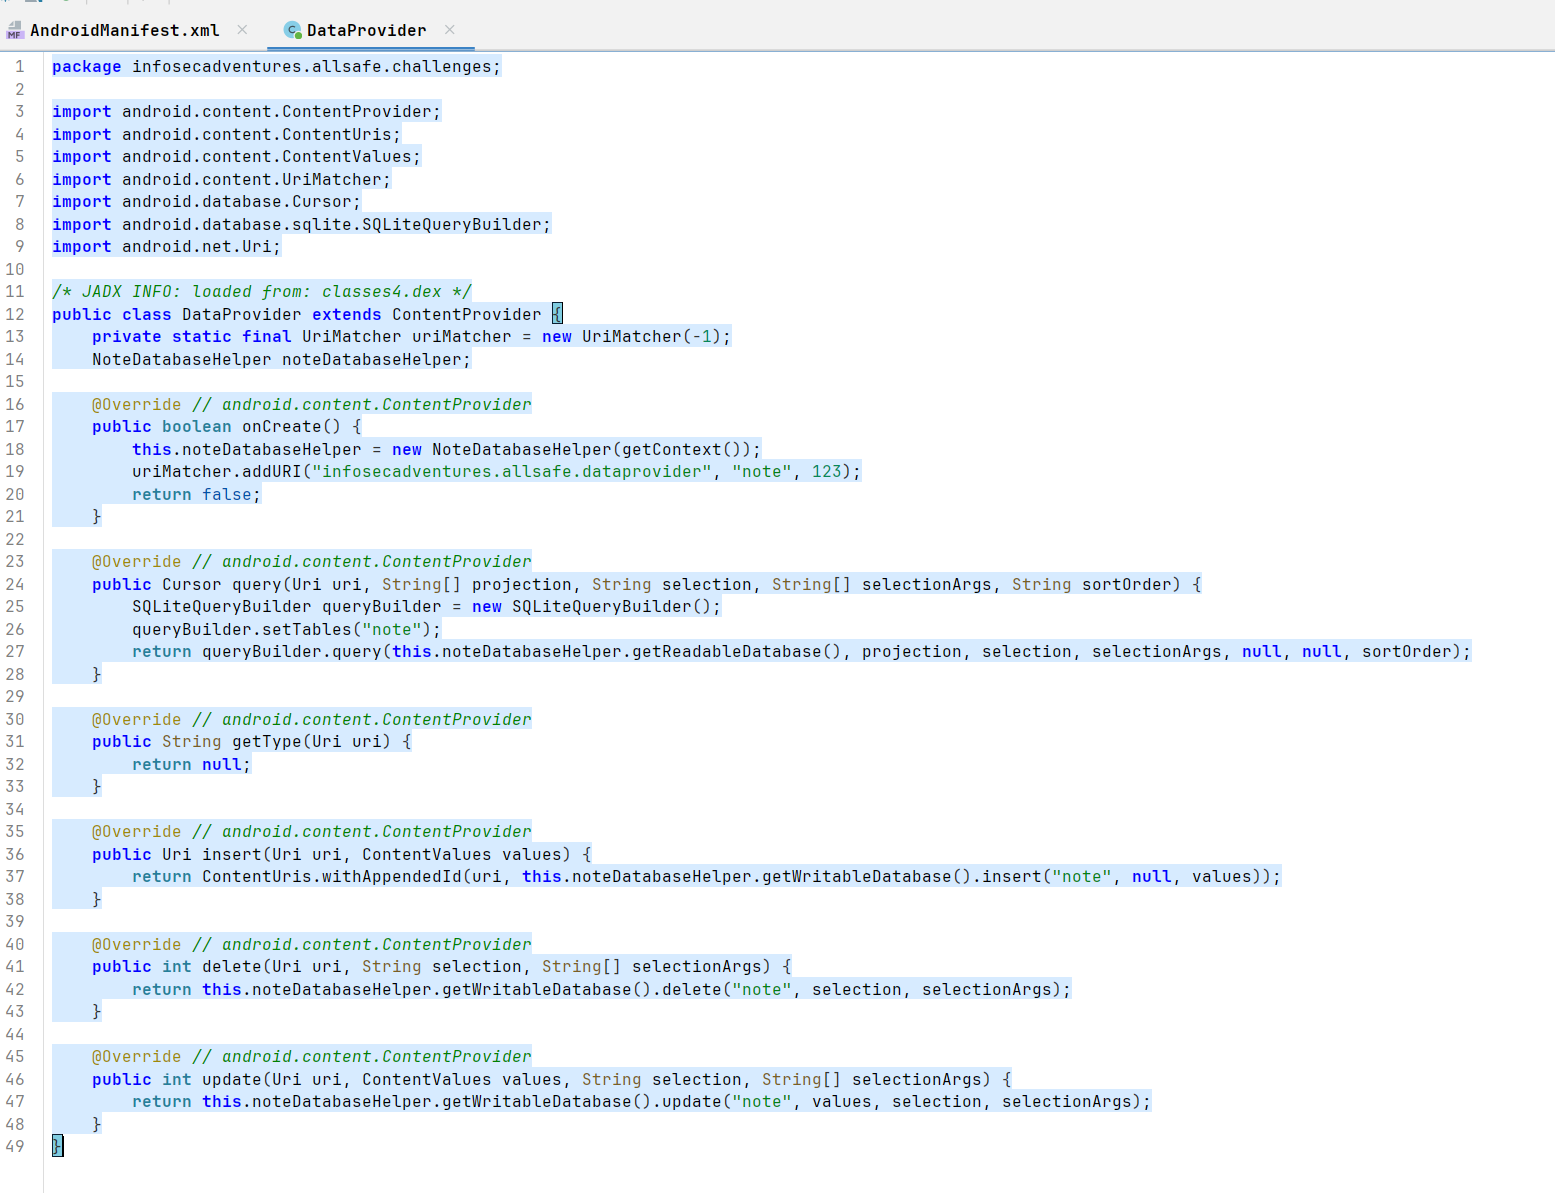Click the final closing brace on line 49
The width and height of the screenshot is (1555, 1193).
(x=57, y=1146)
